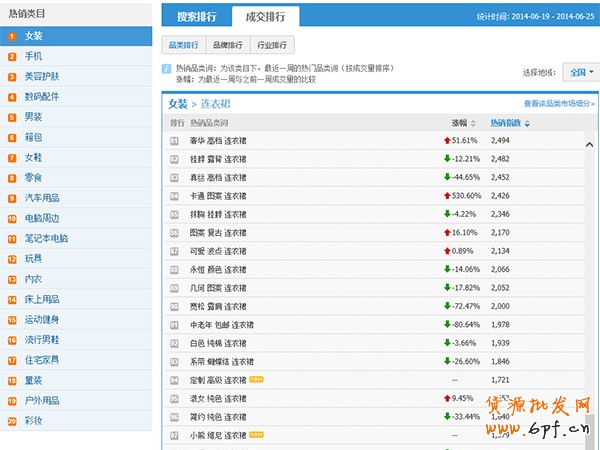The width and height of the screenshot is (600, 450).
Task: Select 运动健身 category
Action: click(76, 320)
